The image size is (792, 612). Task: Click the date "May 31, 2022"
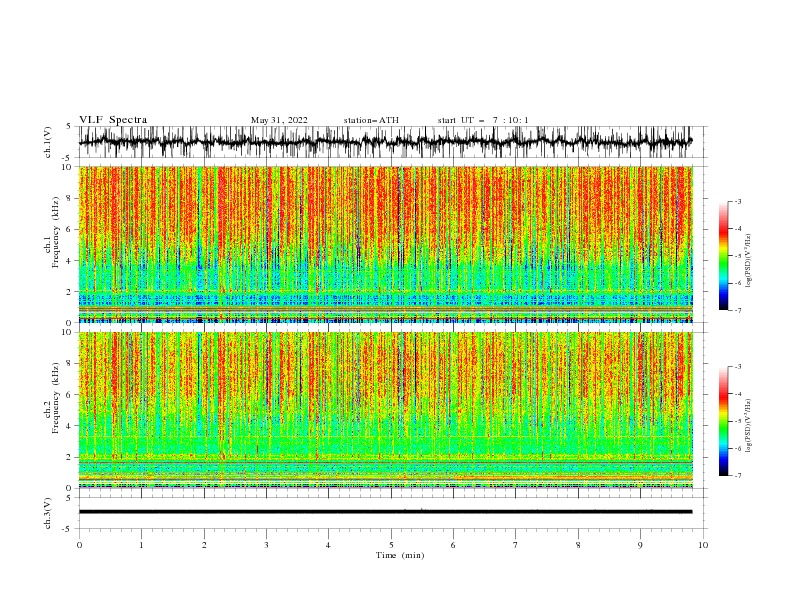click(x=279, y=120)
